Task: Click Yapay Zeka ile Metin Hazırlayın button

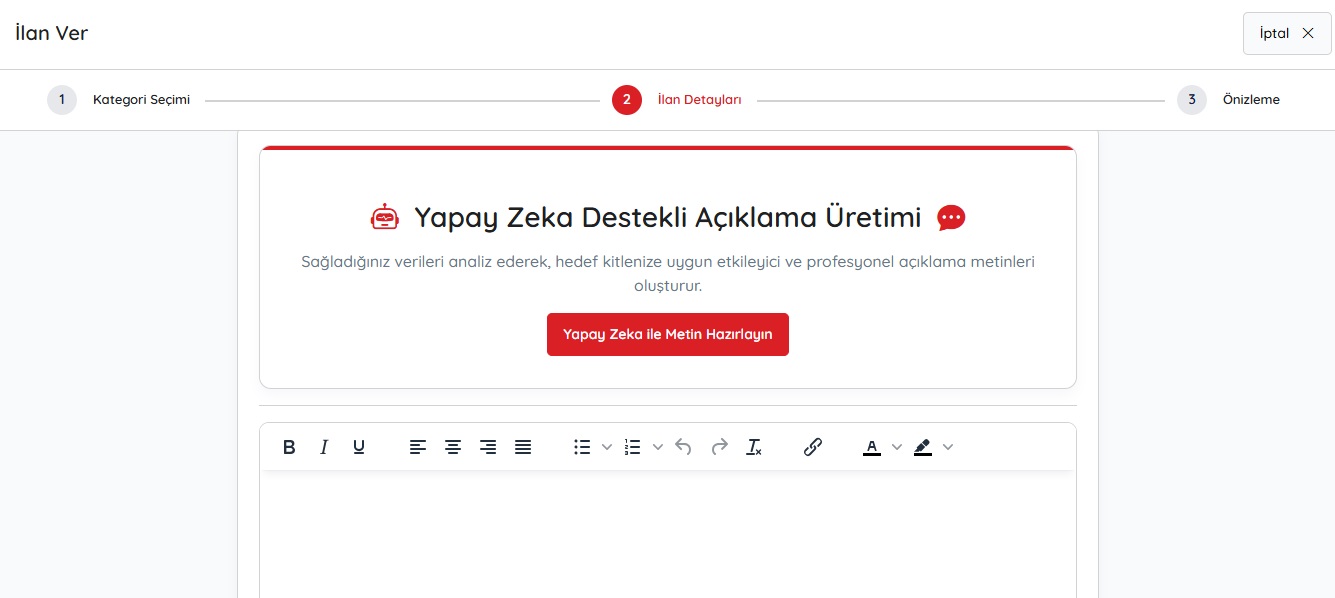Action: point(668,334)
